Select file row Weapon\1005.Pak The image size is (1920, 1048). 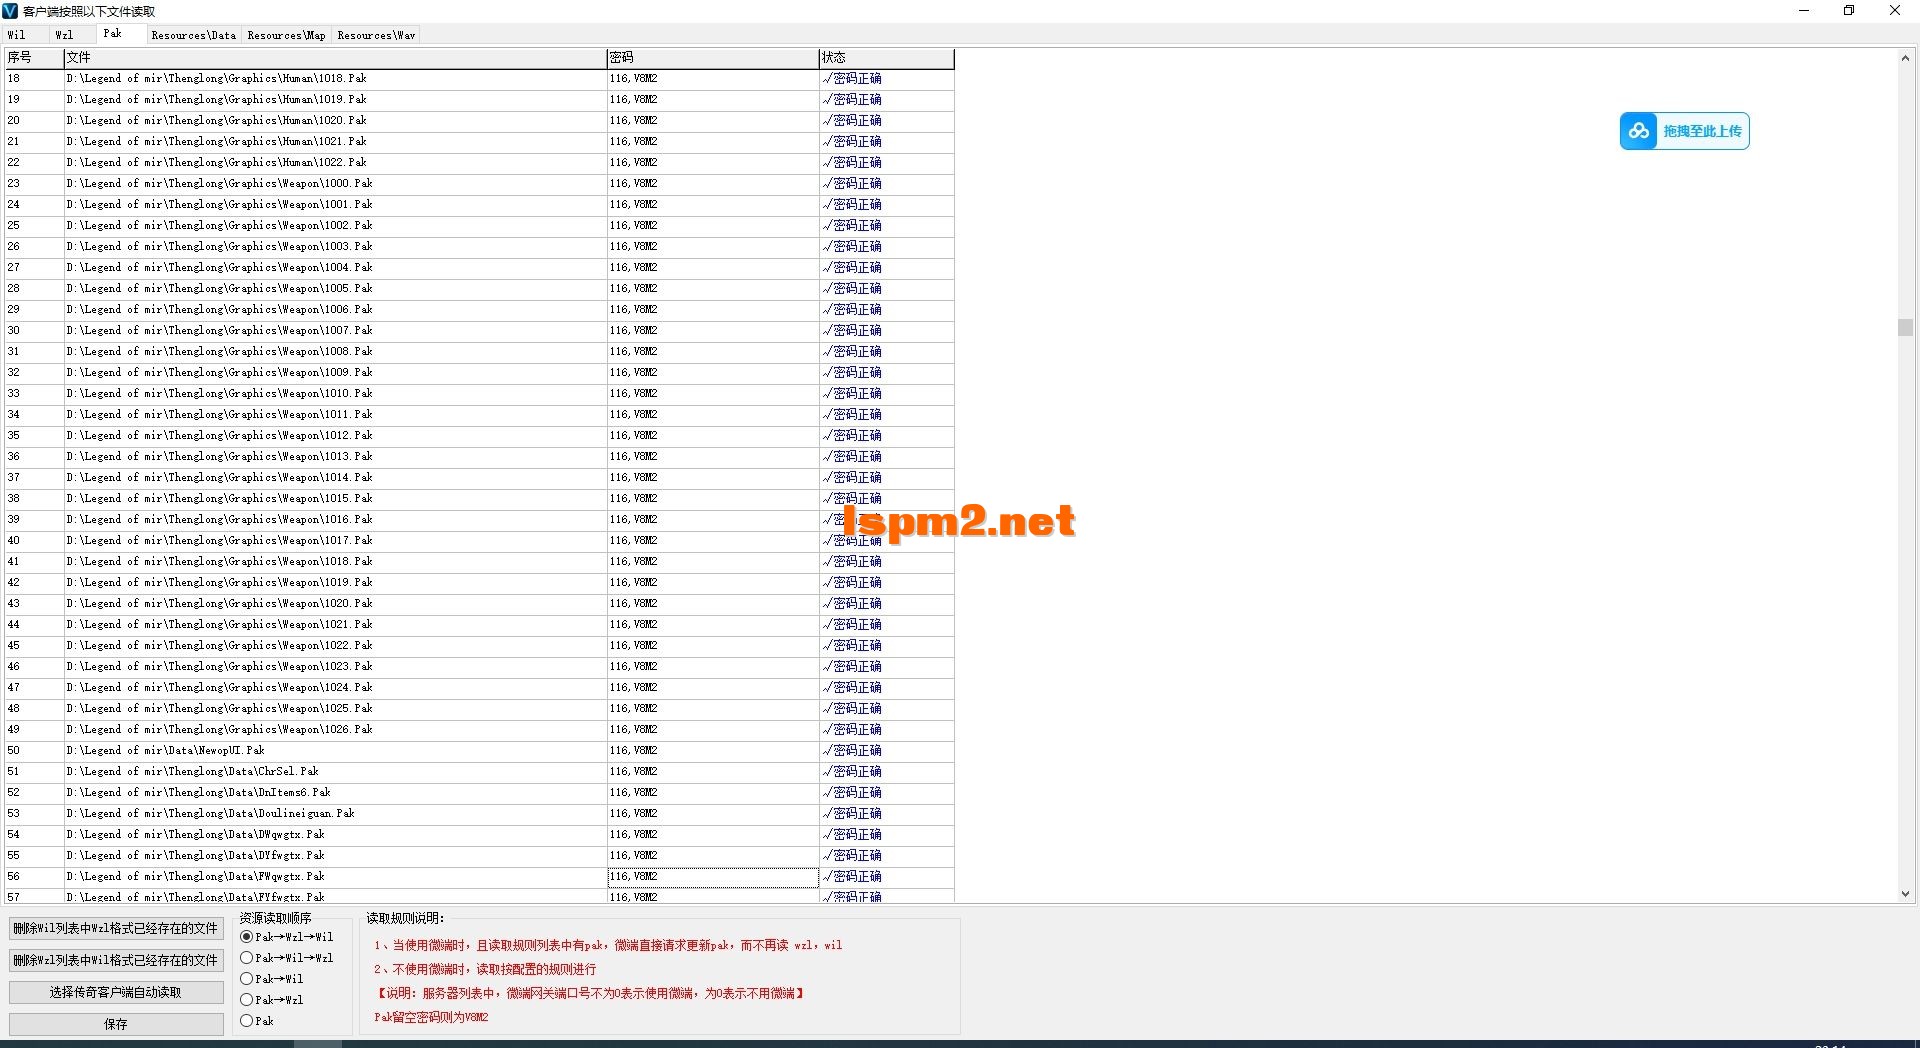pos(335,288)
